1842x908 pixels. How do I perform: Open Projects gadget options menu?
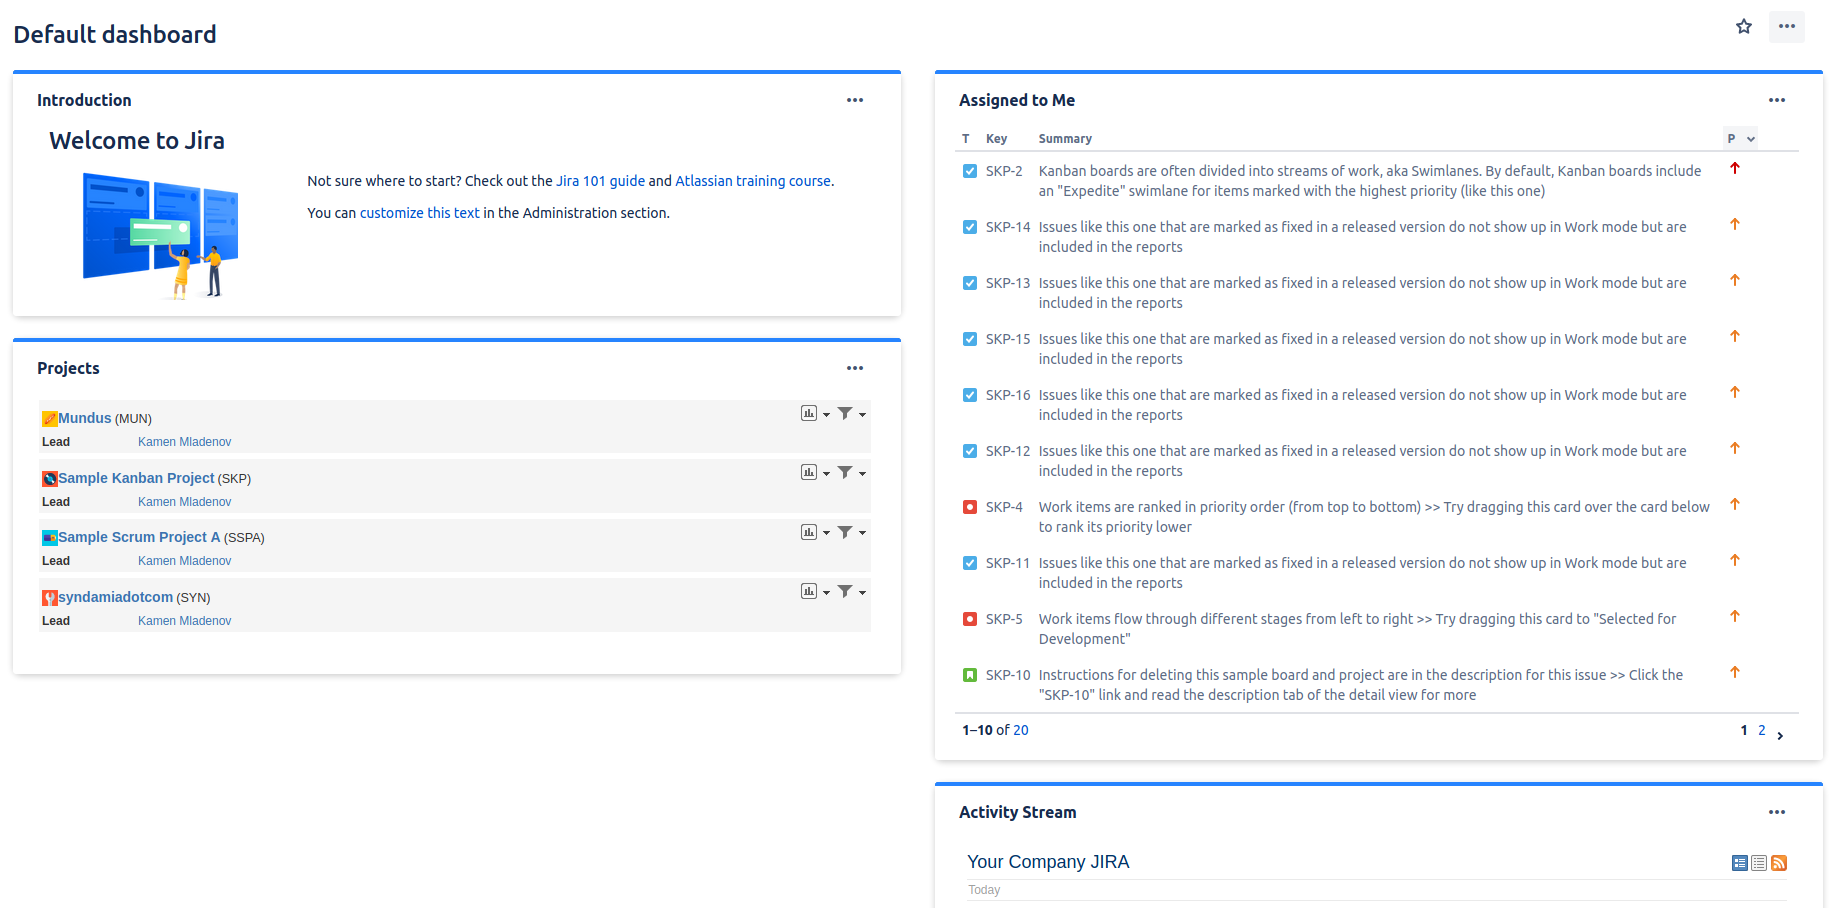(x=855, y=368)
